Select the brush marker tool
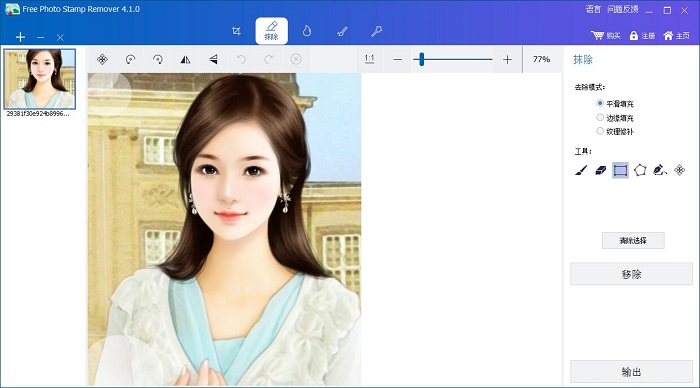 [x=581, y=170]
